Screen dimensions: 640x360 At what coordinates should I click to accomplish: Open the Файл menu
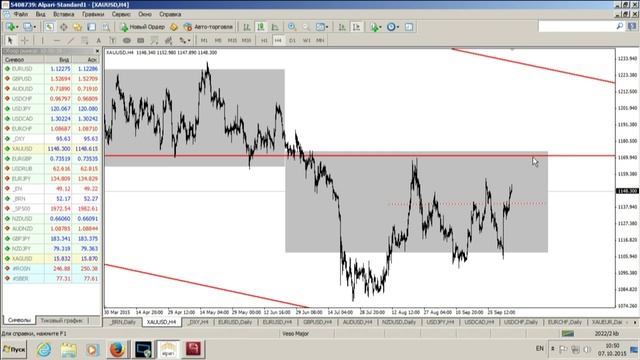(21, 14)
